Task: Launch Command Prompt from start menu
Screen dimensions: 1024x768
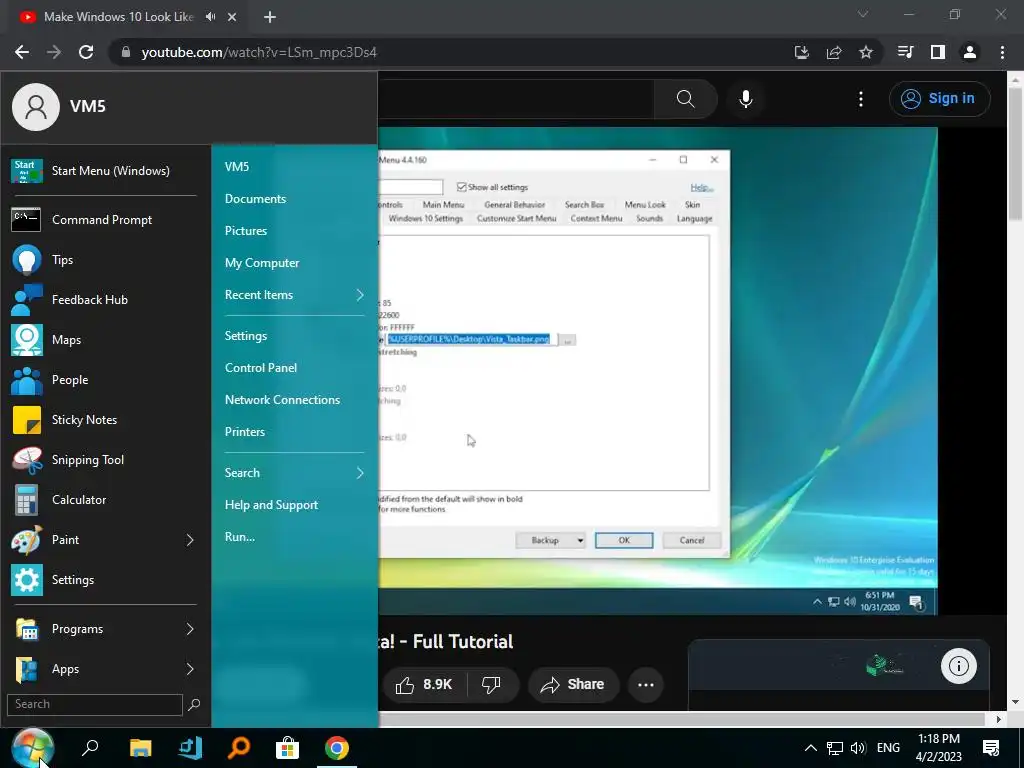Action: click(x=104, y=220)
